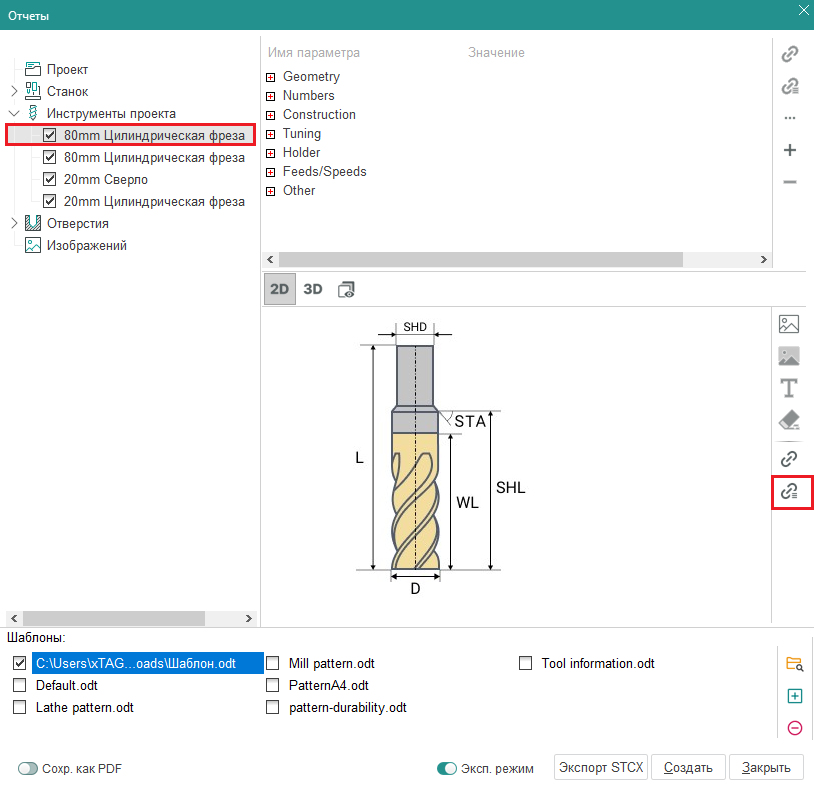Uncheck the 20mm Сверло tool checkbox
Viewport: 814px width, 794px height.
pos(50,179)
